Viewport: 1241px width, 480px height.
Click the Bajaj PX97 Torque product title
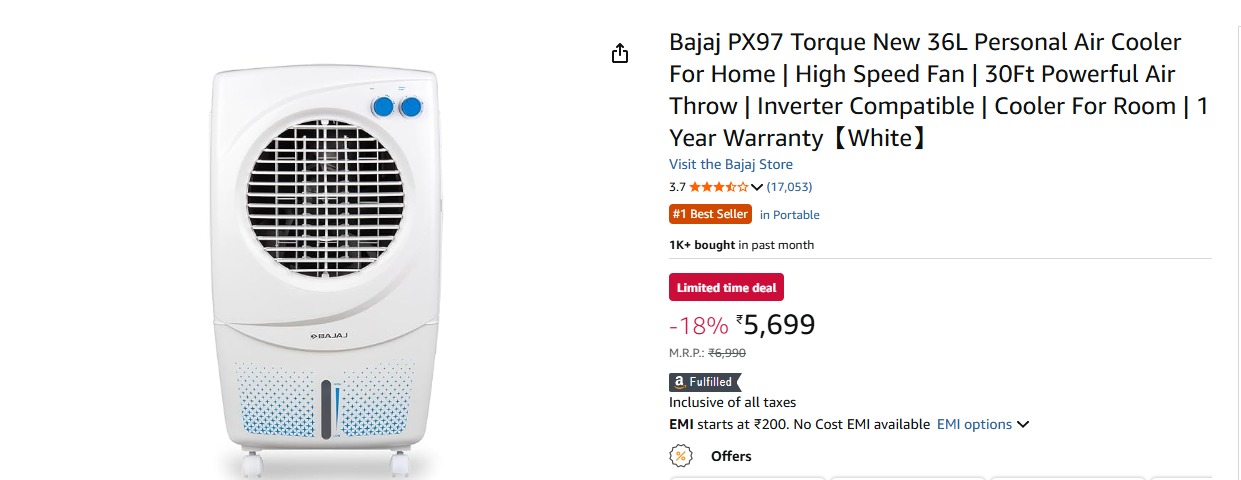[938, 90]
